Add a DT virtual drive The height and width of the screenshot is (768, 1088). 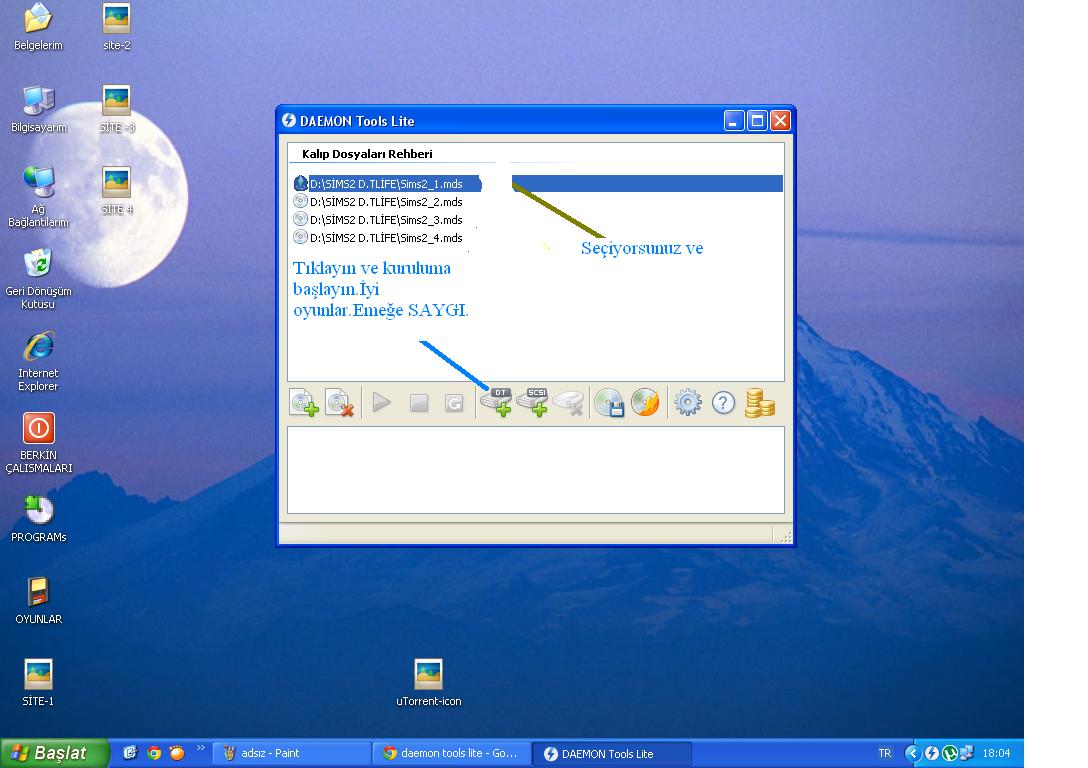496,402
